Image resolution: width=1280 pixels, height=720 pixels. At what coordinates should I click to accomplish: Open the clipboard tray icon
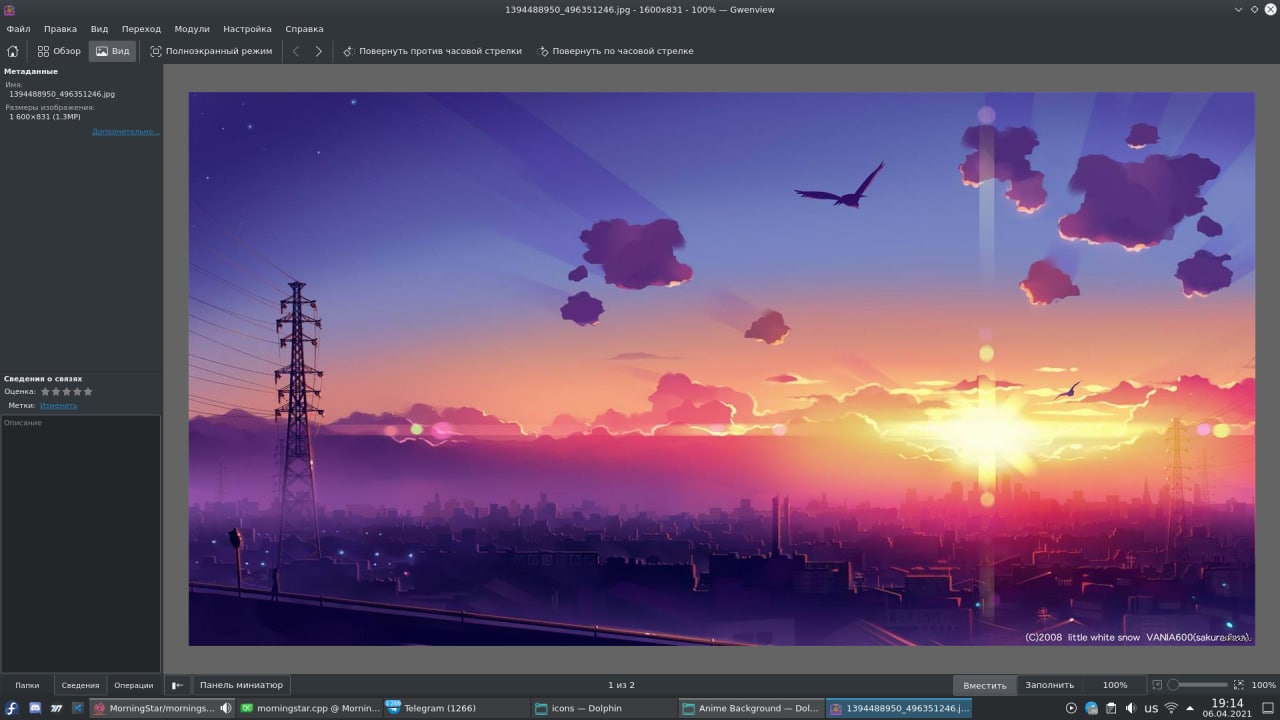[1111, 708]
